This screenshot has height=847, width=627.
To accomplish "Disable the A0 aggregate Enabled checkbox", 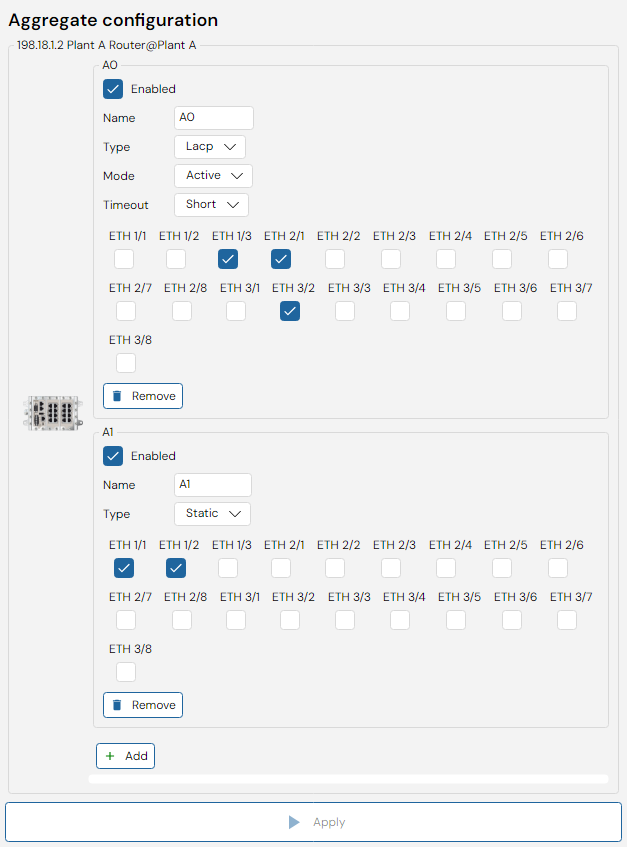I will (113, 89).
